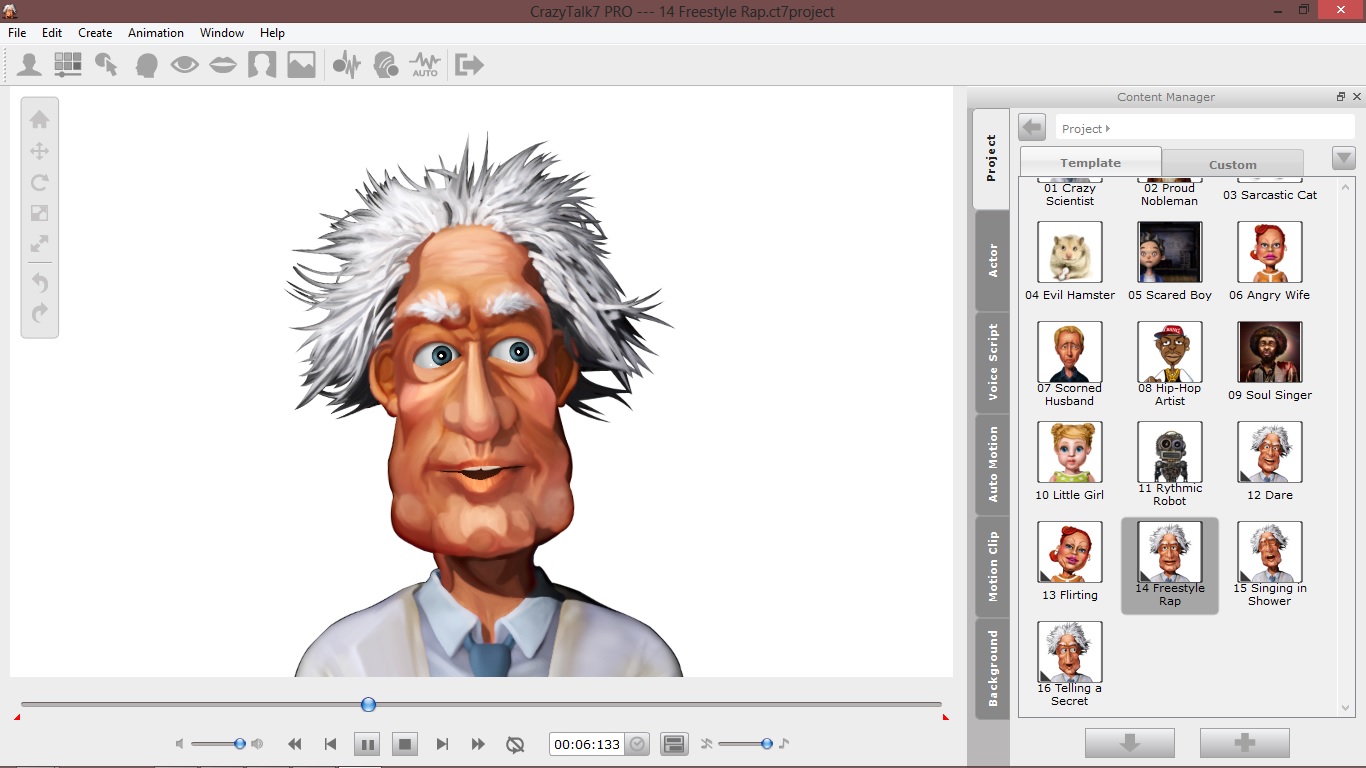This screenshot has width=1366, height=768.
Task: Click Home view icon in camera toolbar
Action: coord(39,120)
